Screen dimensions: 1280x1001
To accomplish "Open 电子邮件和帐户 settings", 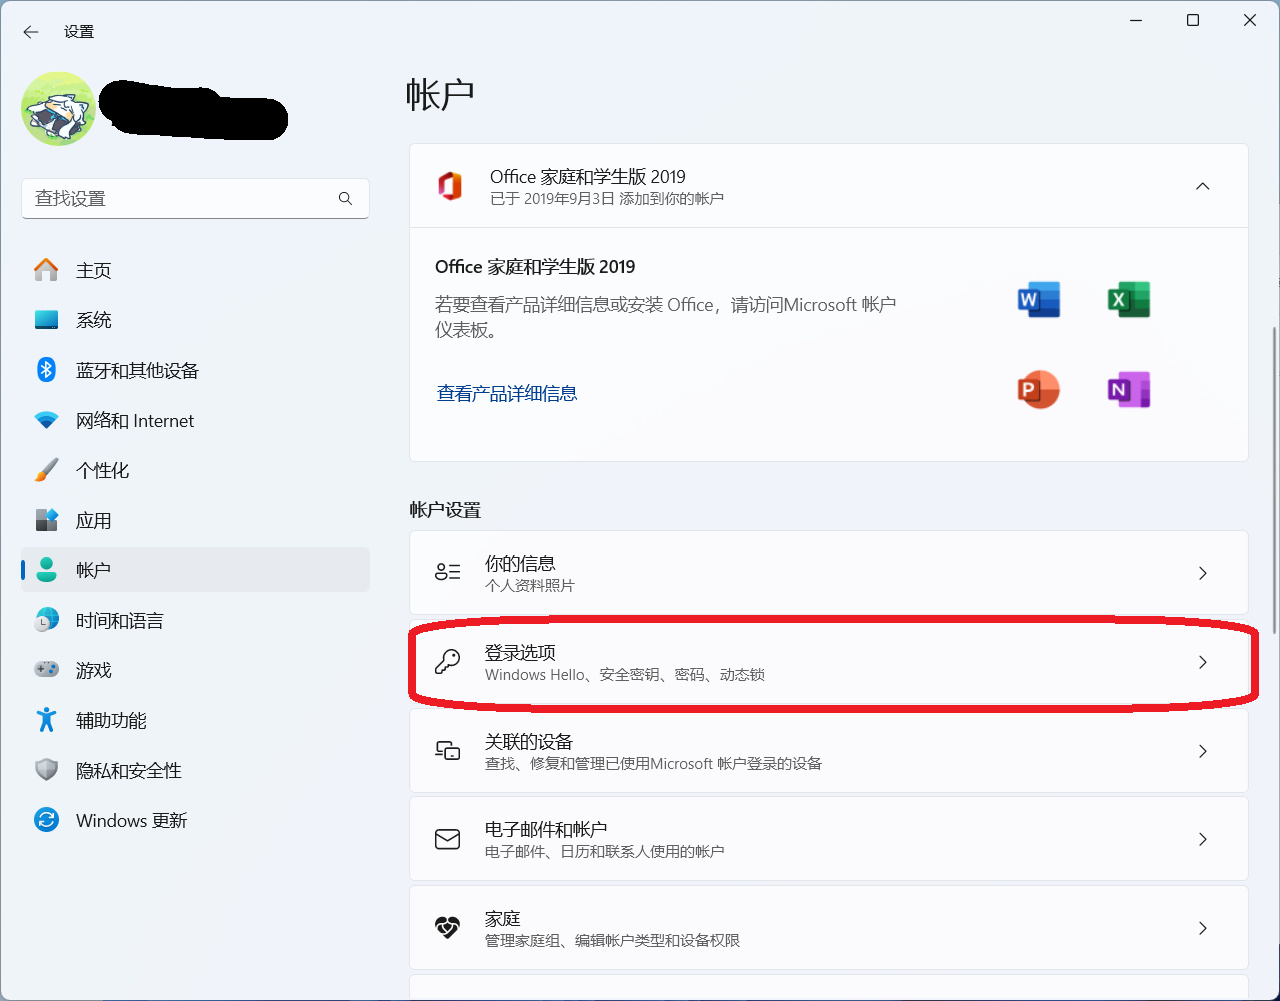I will tap(829, 839).
